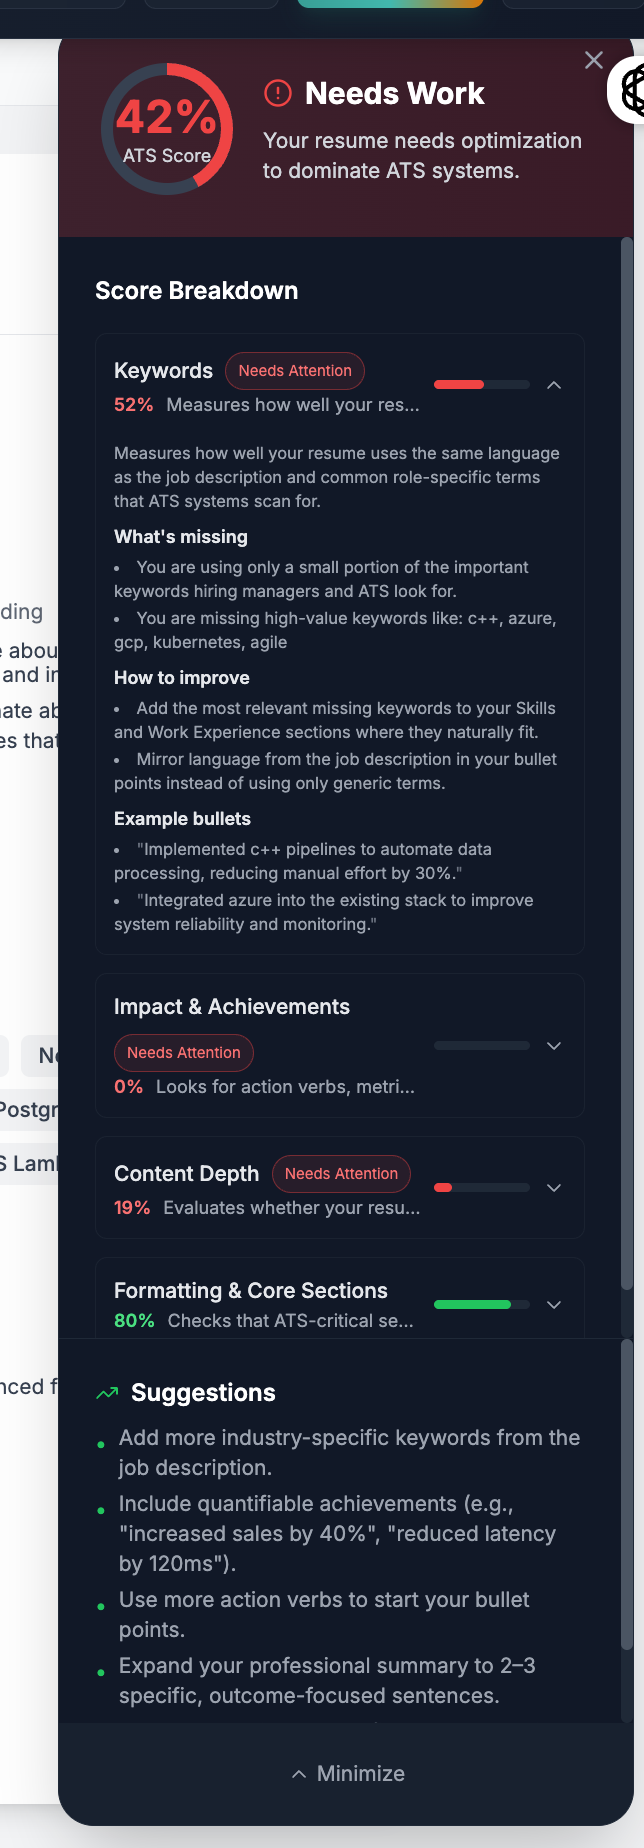This screenshot has width=644, height=1848.
Task: Click the upward chevron icon on Minimize
Action: [x=299, y=1772]
